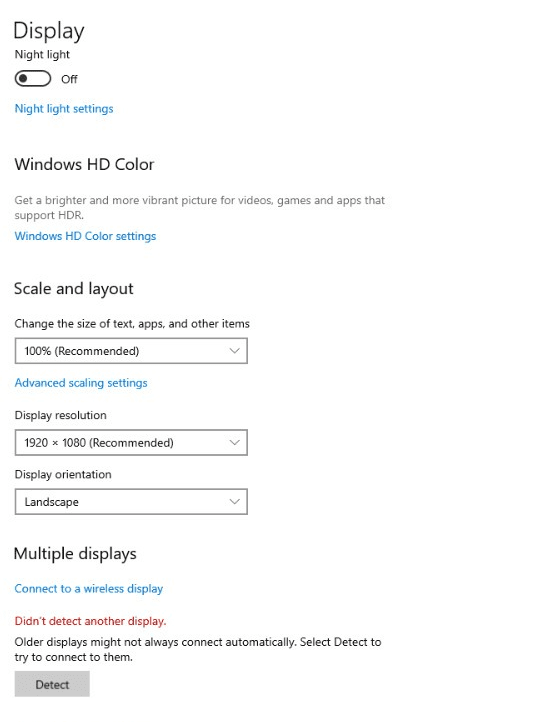560x722 pixels.
Task: Click the Scale and layout section heading
Action: coord(74,289)
